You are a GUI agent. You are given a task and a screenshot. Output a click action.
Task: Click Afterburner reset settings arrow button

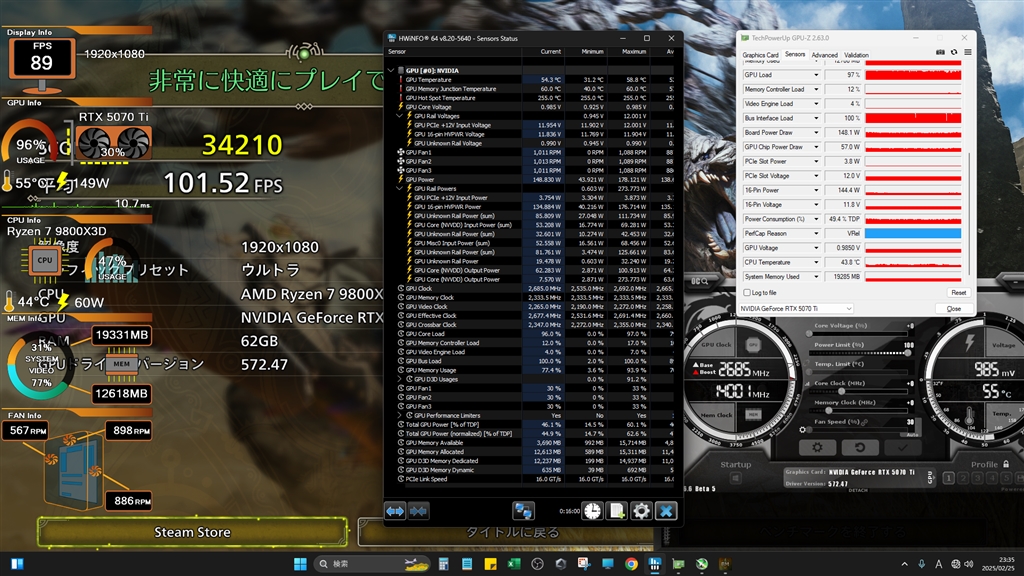point(859,447)
